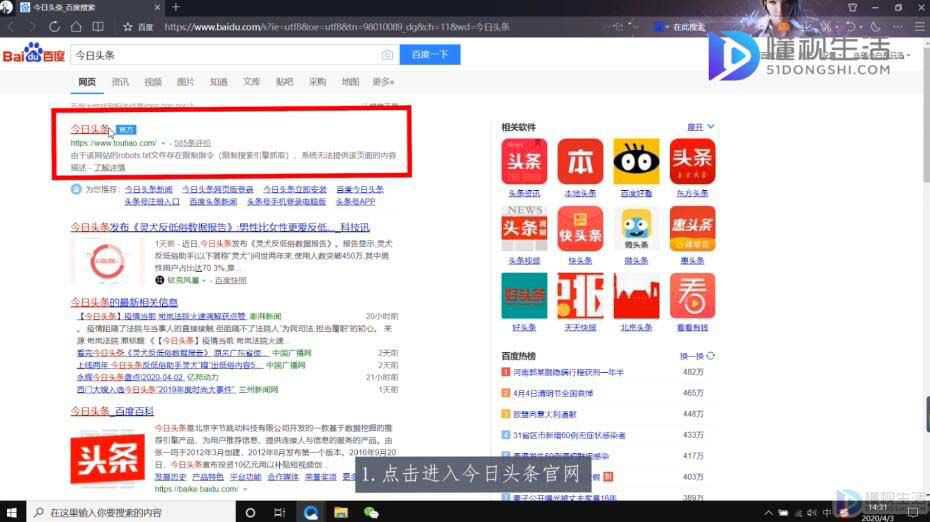Select the 文库 search tab
Screen dimensions: 930x522
coord(251,82)
